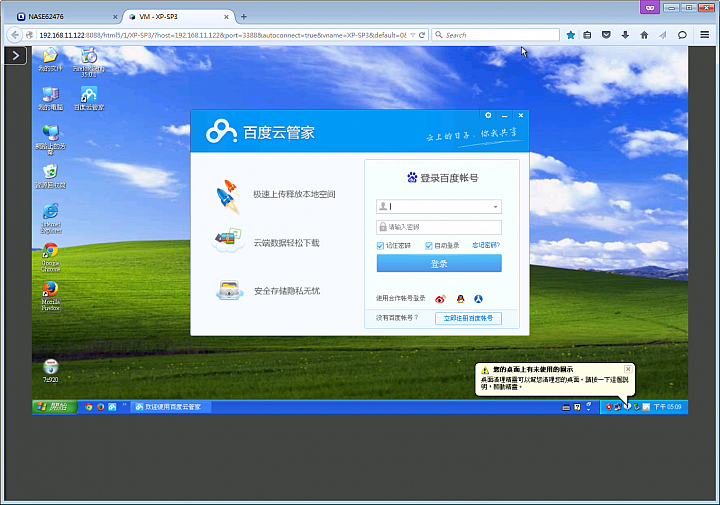
Task: Open Google Chrome desktop icon
Action: 51,257
